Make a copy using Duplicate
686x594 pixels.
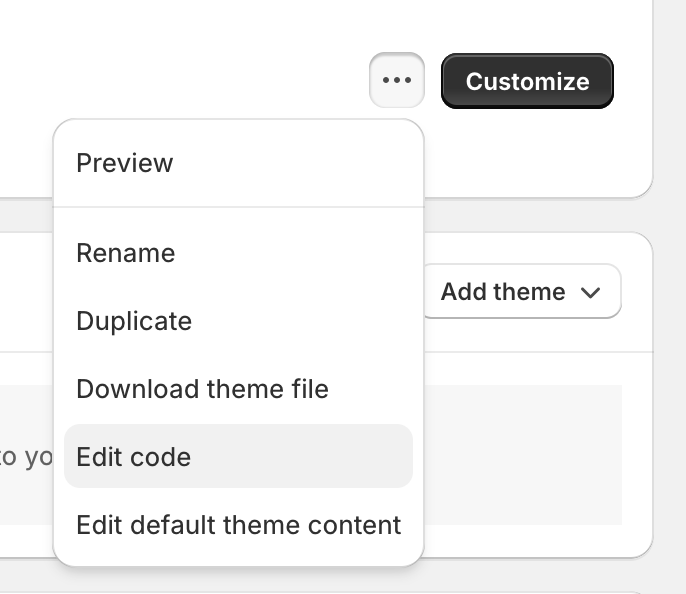pos(134,321)
